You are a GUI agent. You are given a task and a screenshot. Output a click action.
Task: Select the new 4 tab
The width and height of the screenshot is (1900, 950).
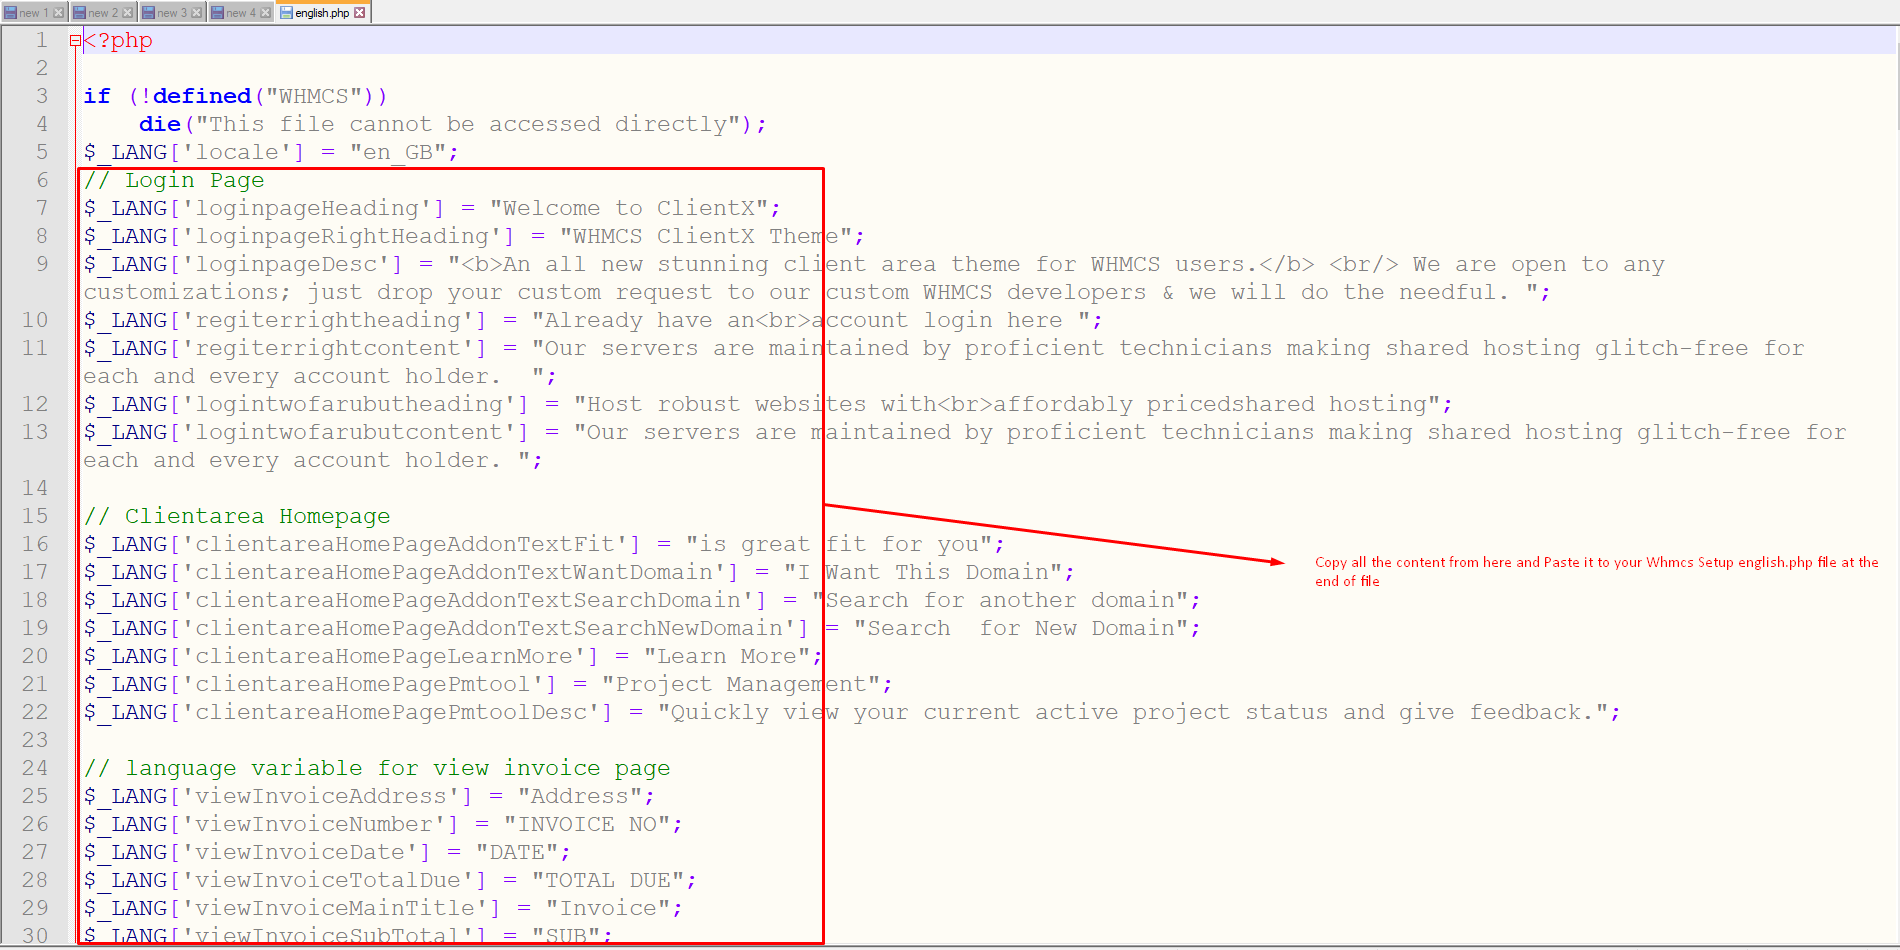240,13
